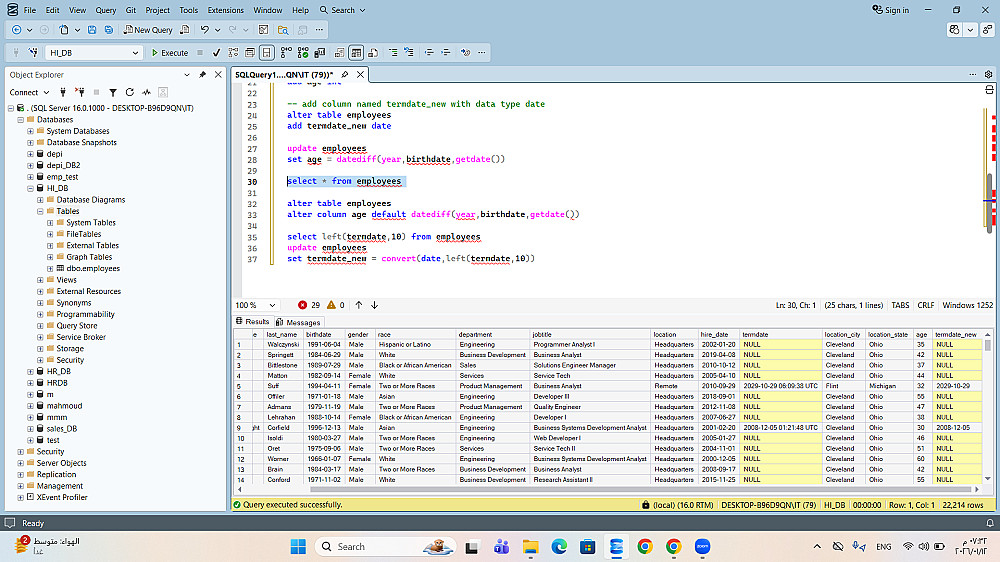The width and height of the screenshot is (1000, 562).
Task: Pin the Object Explorer panel
Action: (x=203, y=75)
